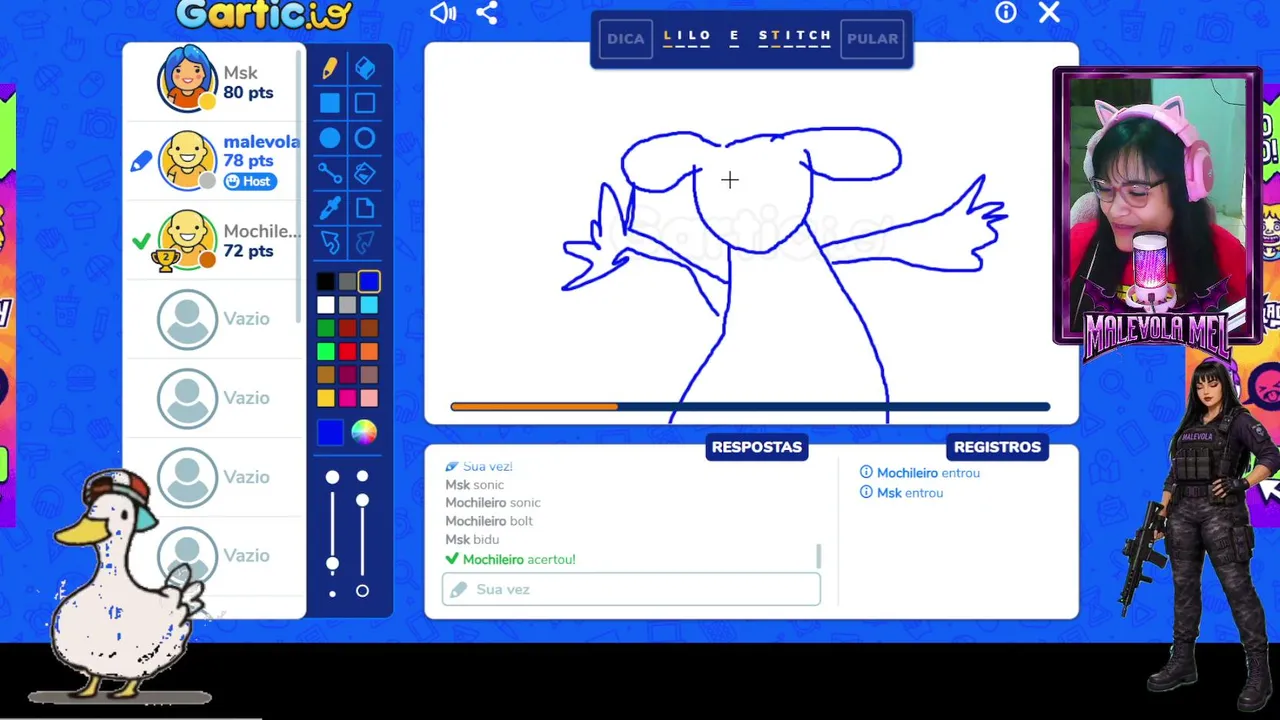Click the PULAR skip button
The image size is (1280, 720).
pos(873,39)
